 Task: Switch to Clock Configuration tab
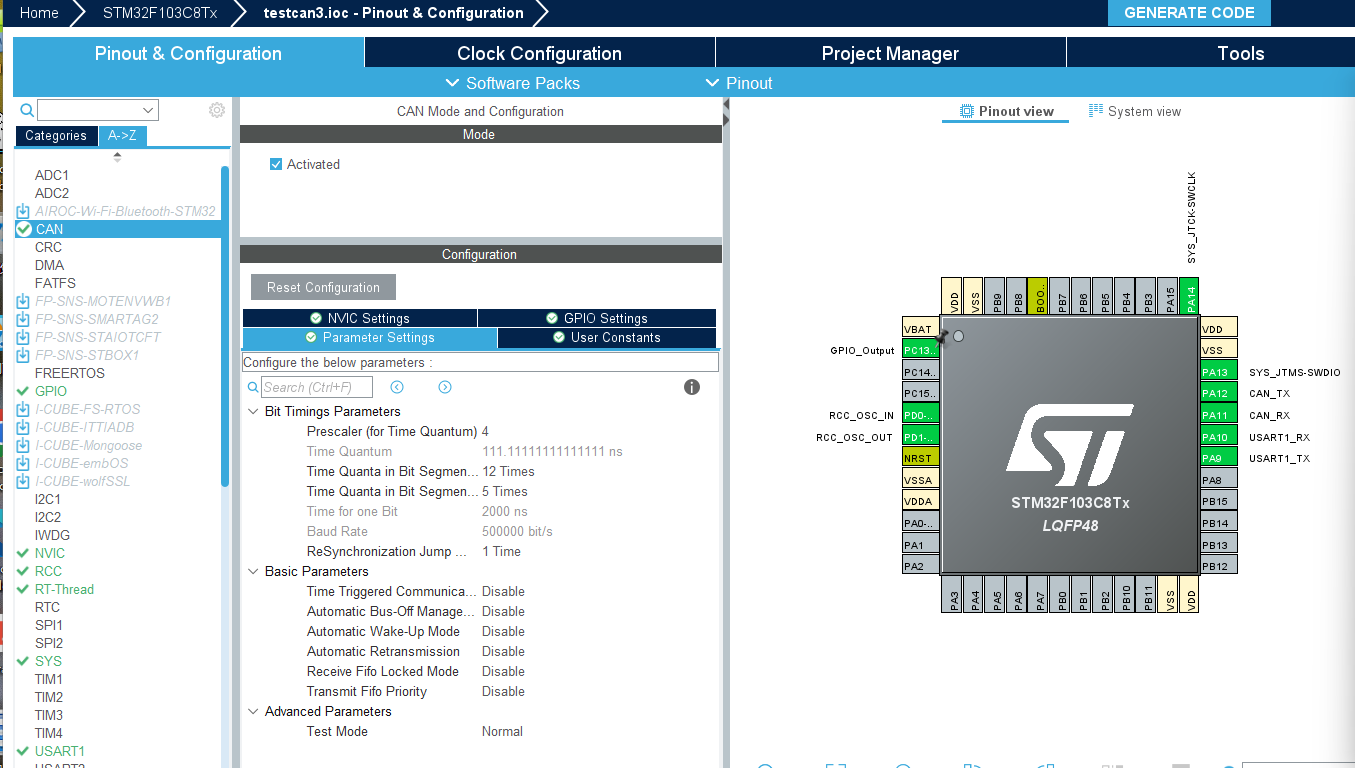point(540,53)
